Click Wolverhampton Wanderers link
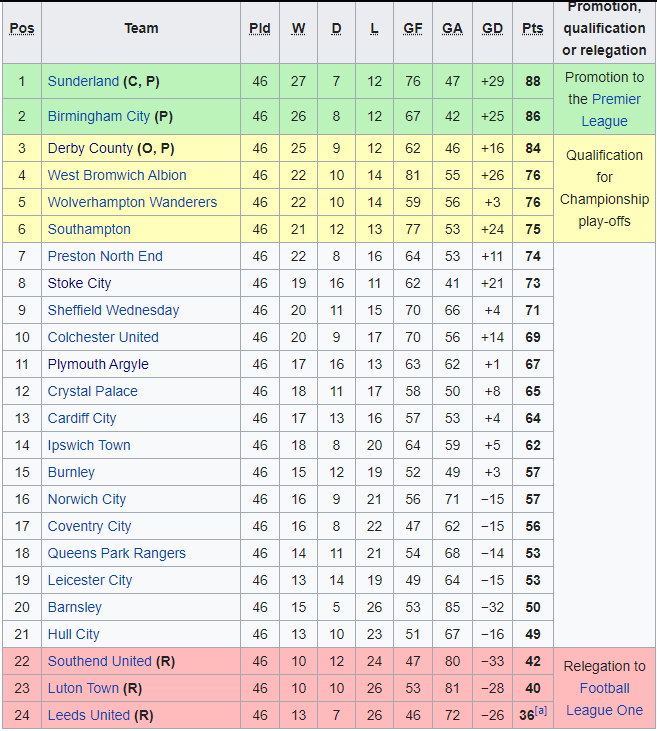Viewport: 657px width, 731px height. coord(132,202)
